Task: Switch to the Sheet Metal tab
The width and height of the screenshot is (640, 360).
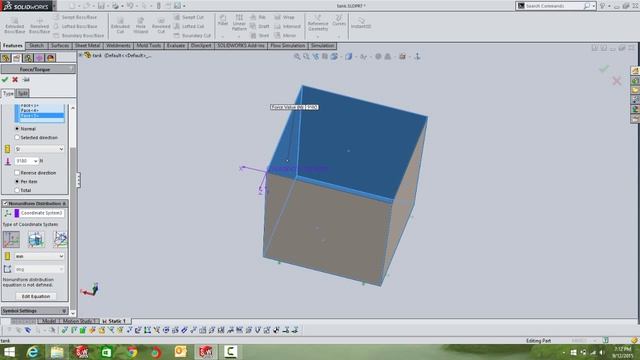Action: click(x=87, y=46)
